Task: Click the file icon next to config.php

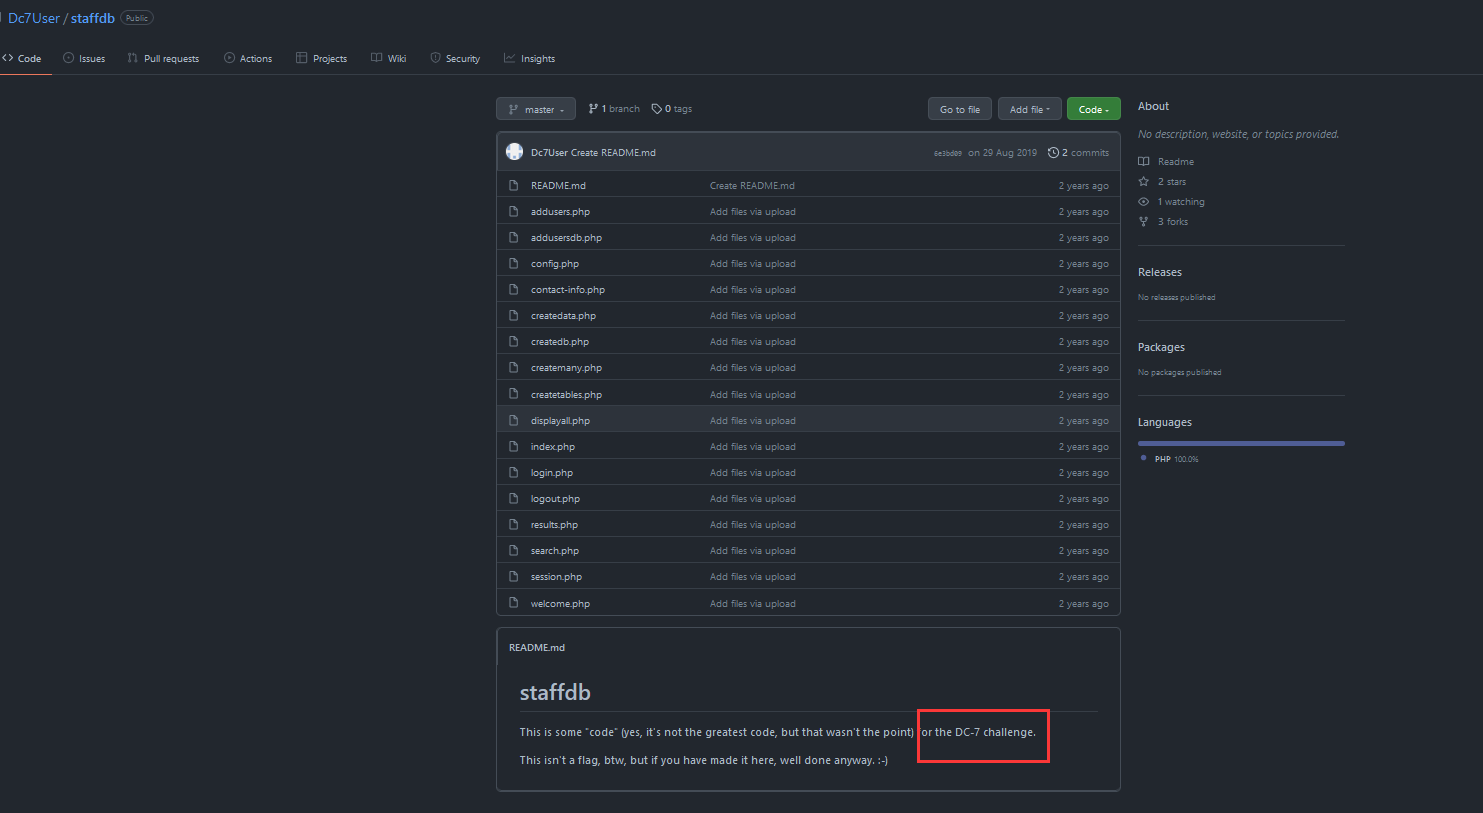Action: click(x=513, y=264)
